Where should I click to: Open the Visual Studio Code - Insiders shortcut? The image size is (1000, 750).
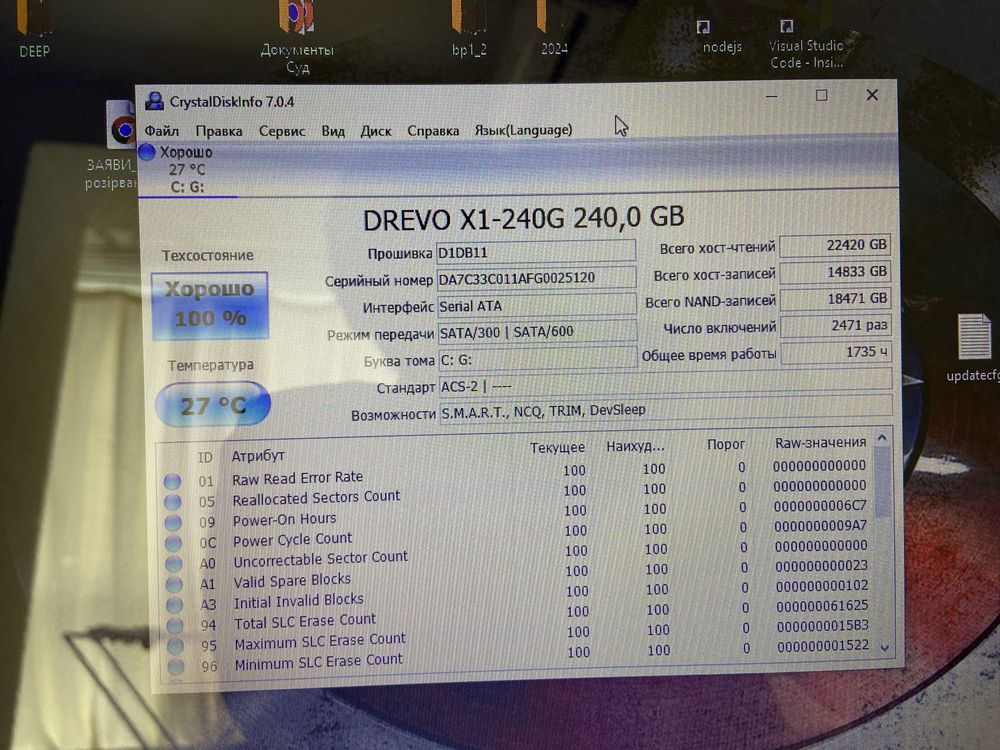(806, 45)
